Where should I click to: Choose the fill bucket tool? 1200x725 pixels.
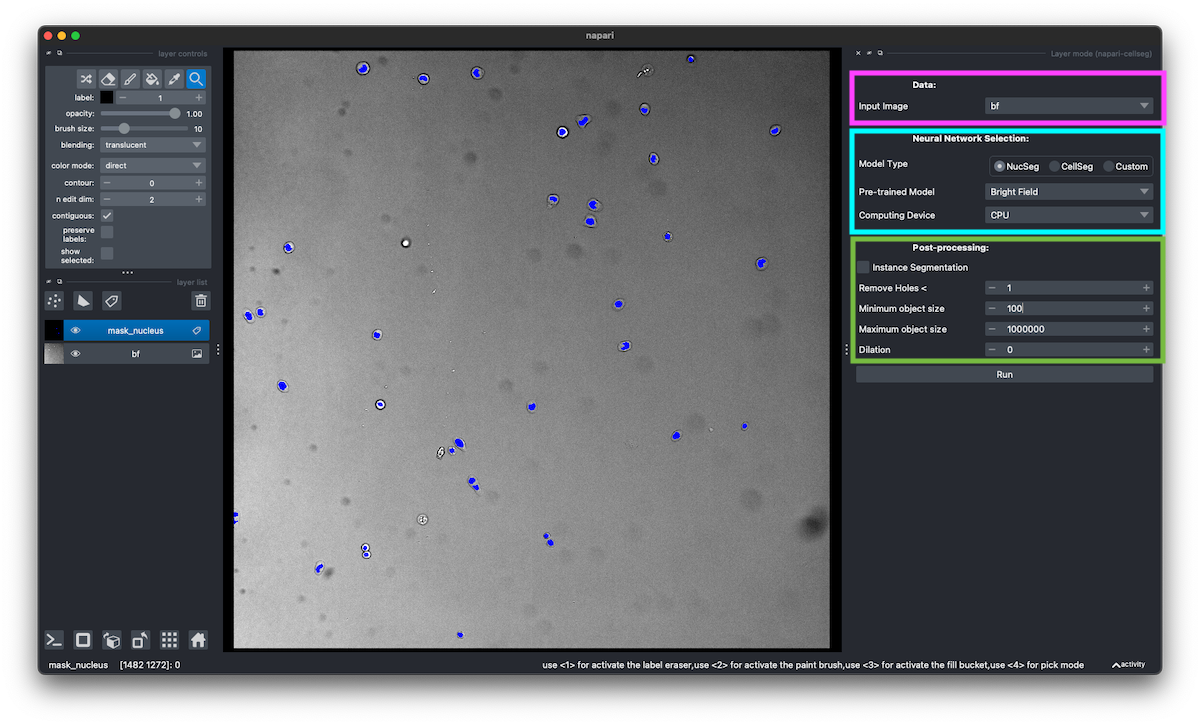[152, 78]
